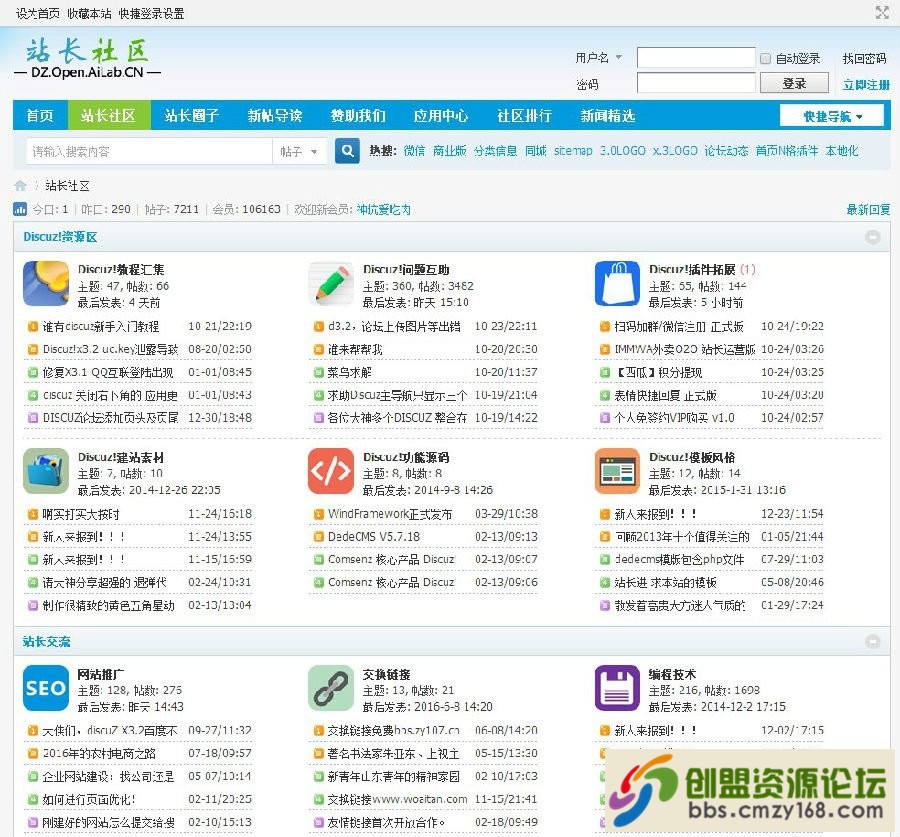
Task: Focus the 密码 input field
Action: (x=696, y=83)
